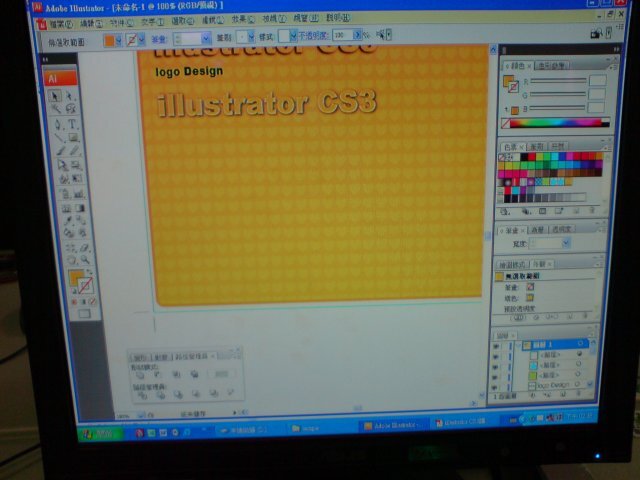Set toolbox paint mode to None
The height and width of the screenshot is (480, 640).
coord(93,302)
